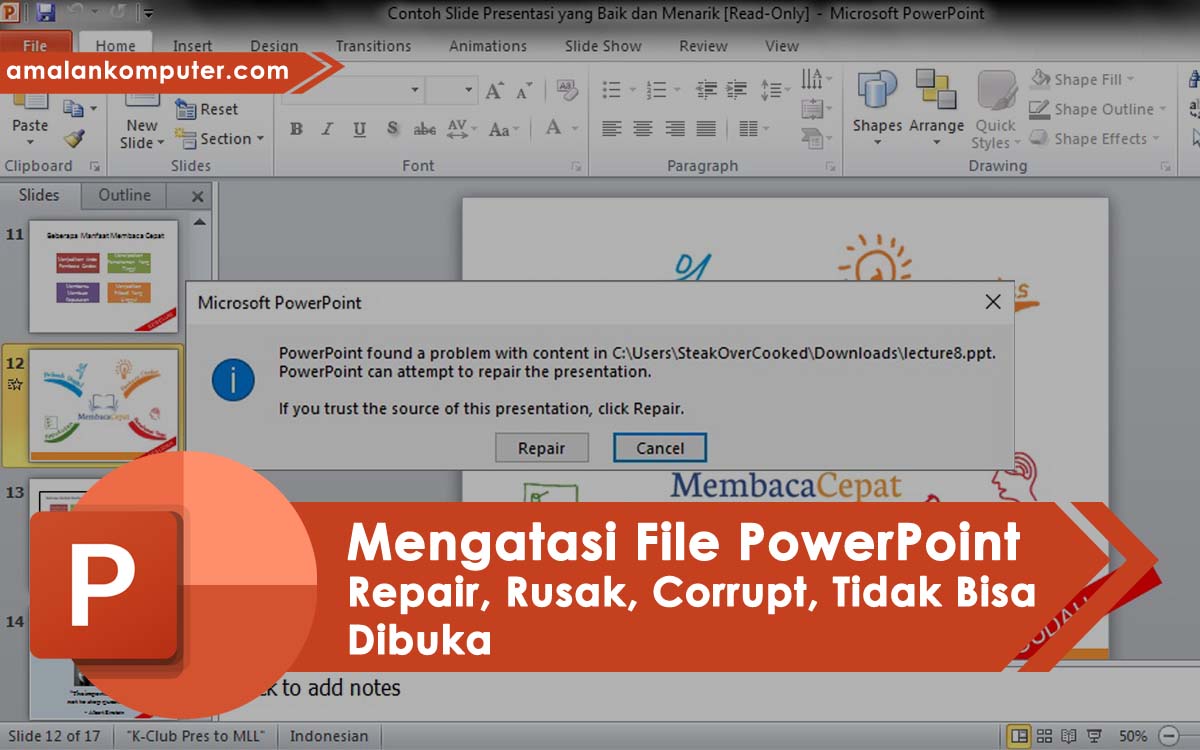Click the Increase List Level icon

tap(737, 90)
